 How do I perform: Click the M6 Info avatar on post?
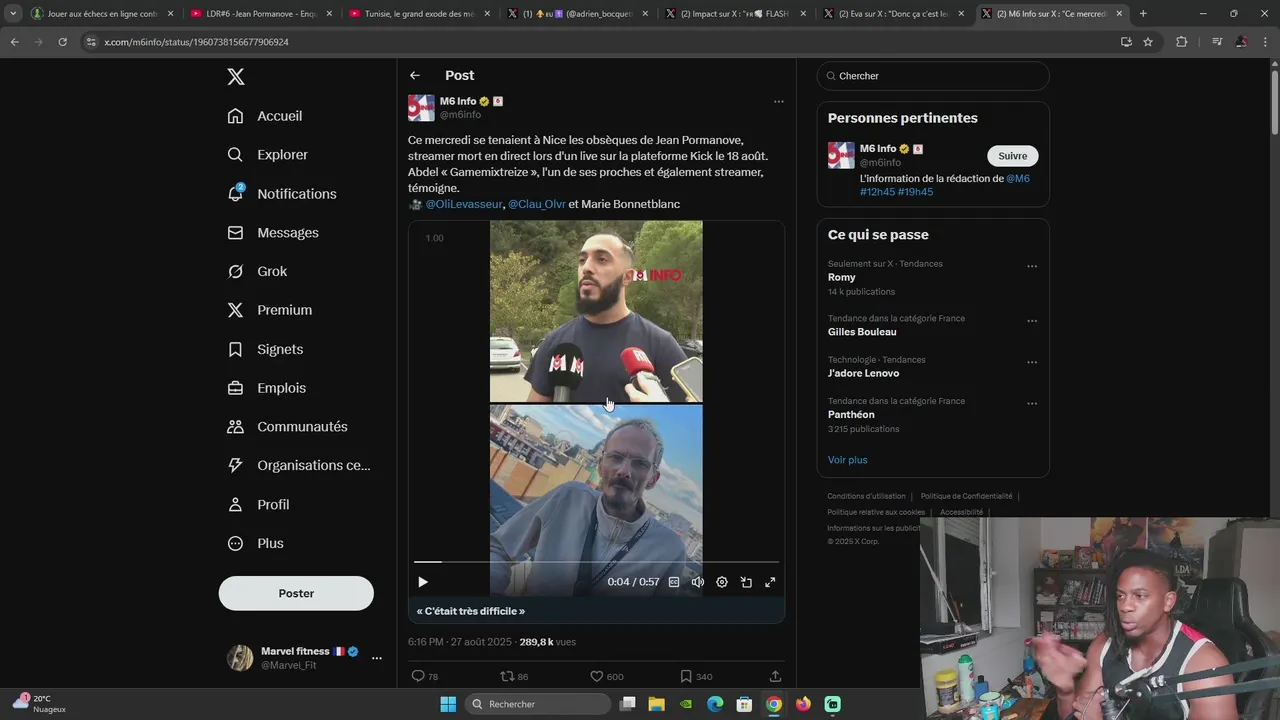click(x=421, y=108)
